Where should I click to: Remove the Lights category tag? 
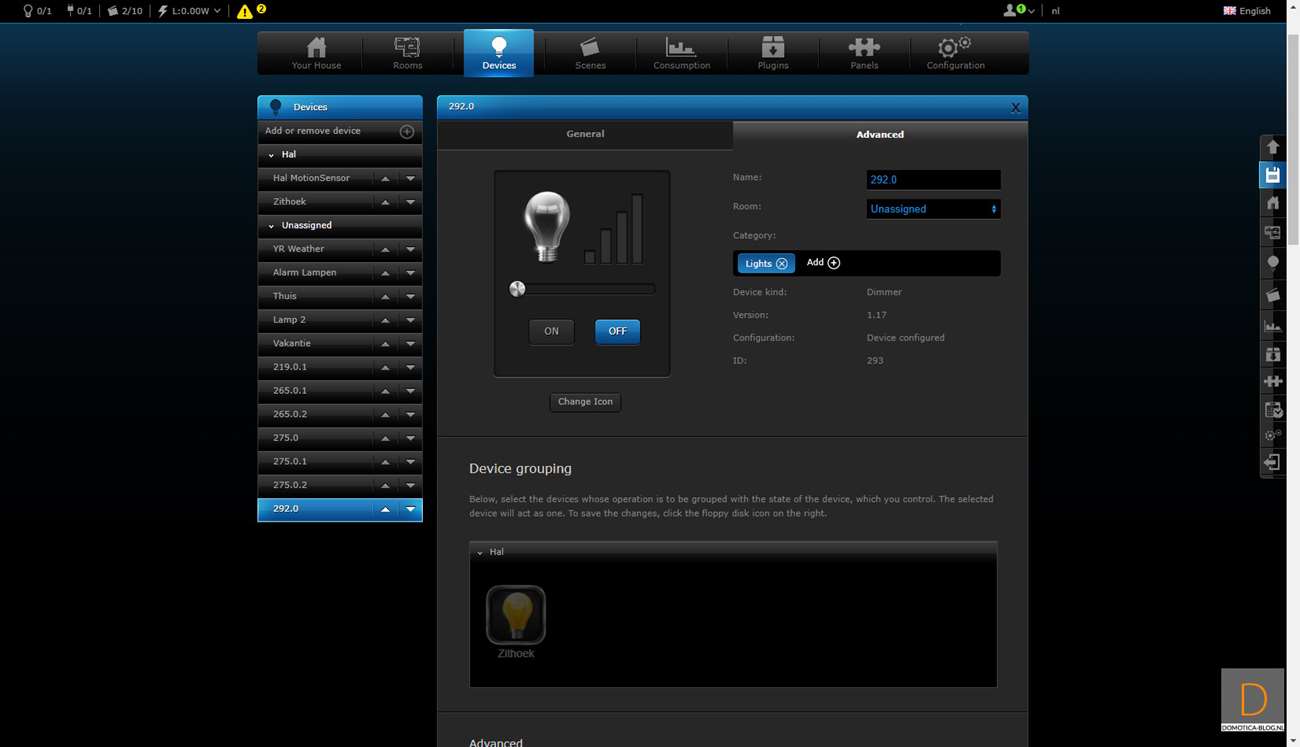pos(782,264)
